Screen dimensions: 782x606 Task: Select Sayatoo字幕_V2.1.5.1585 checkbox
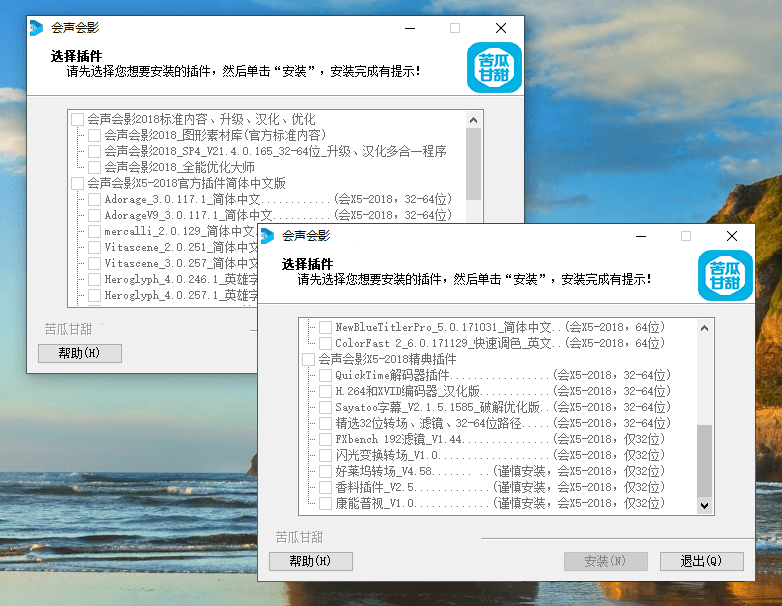pyautogui.click(x=326, y=407)
